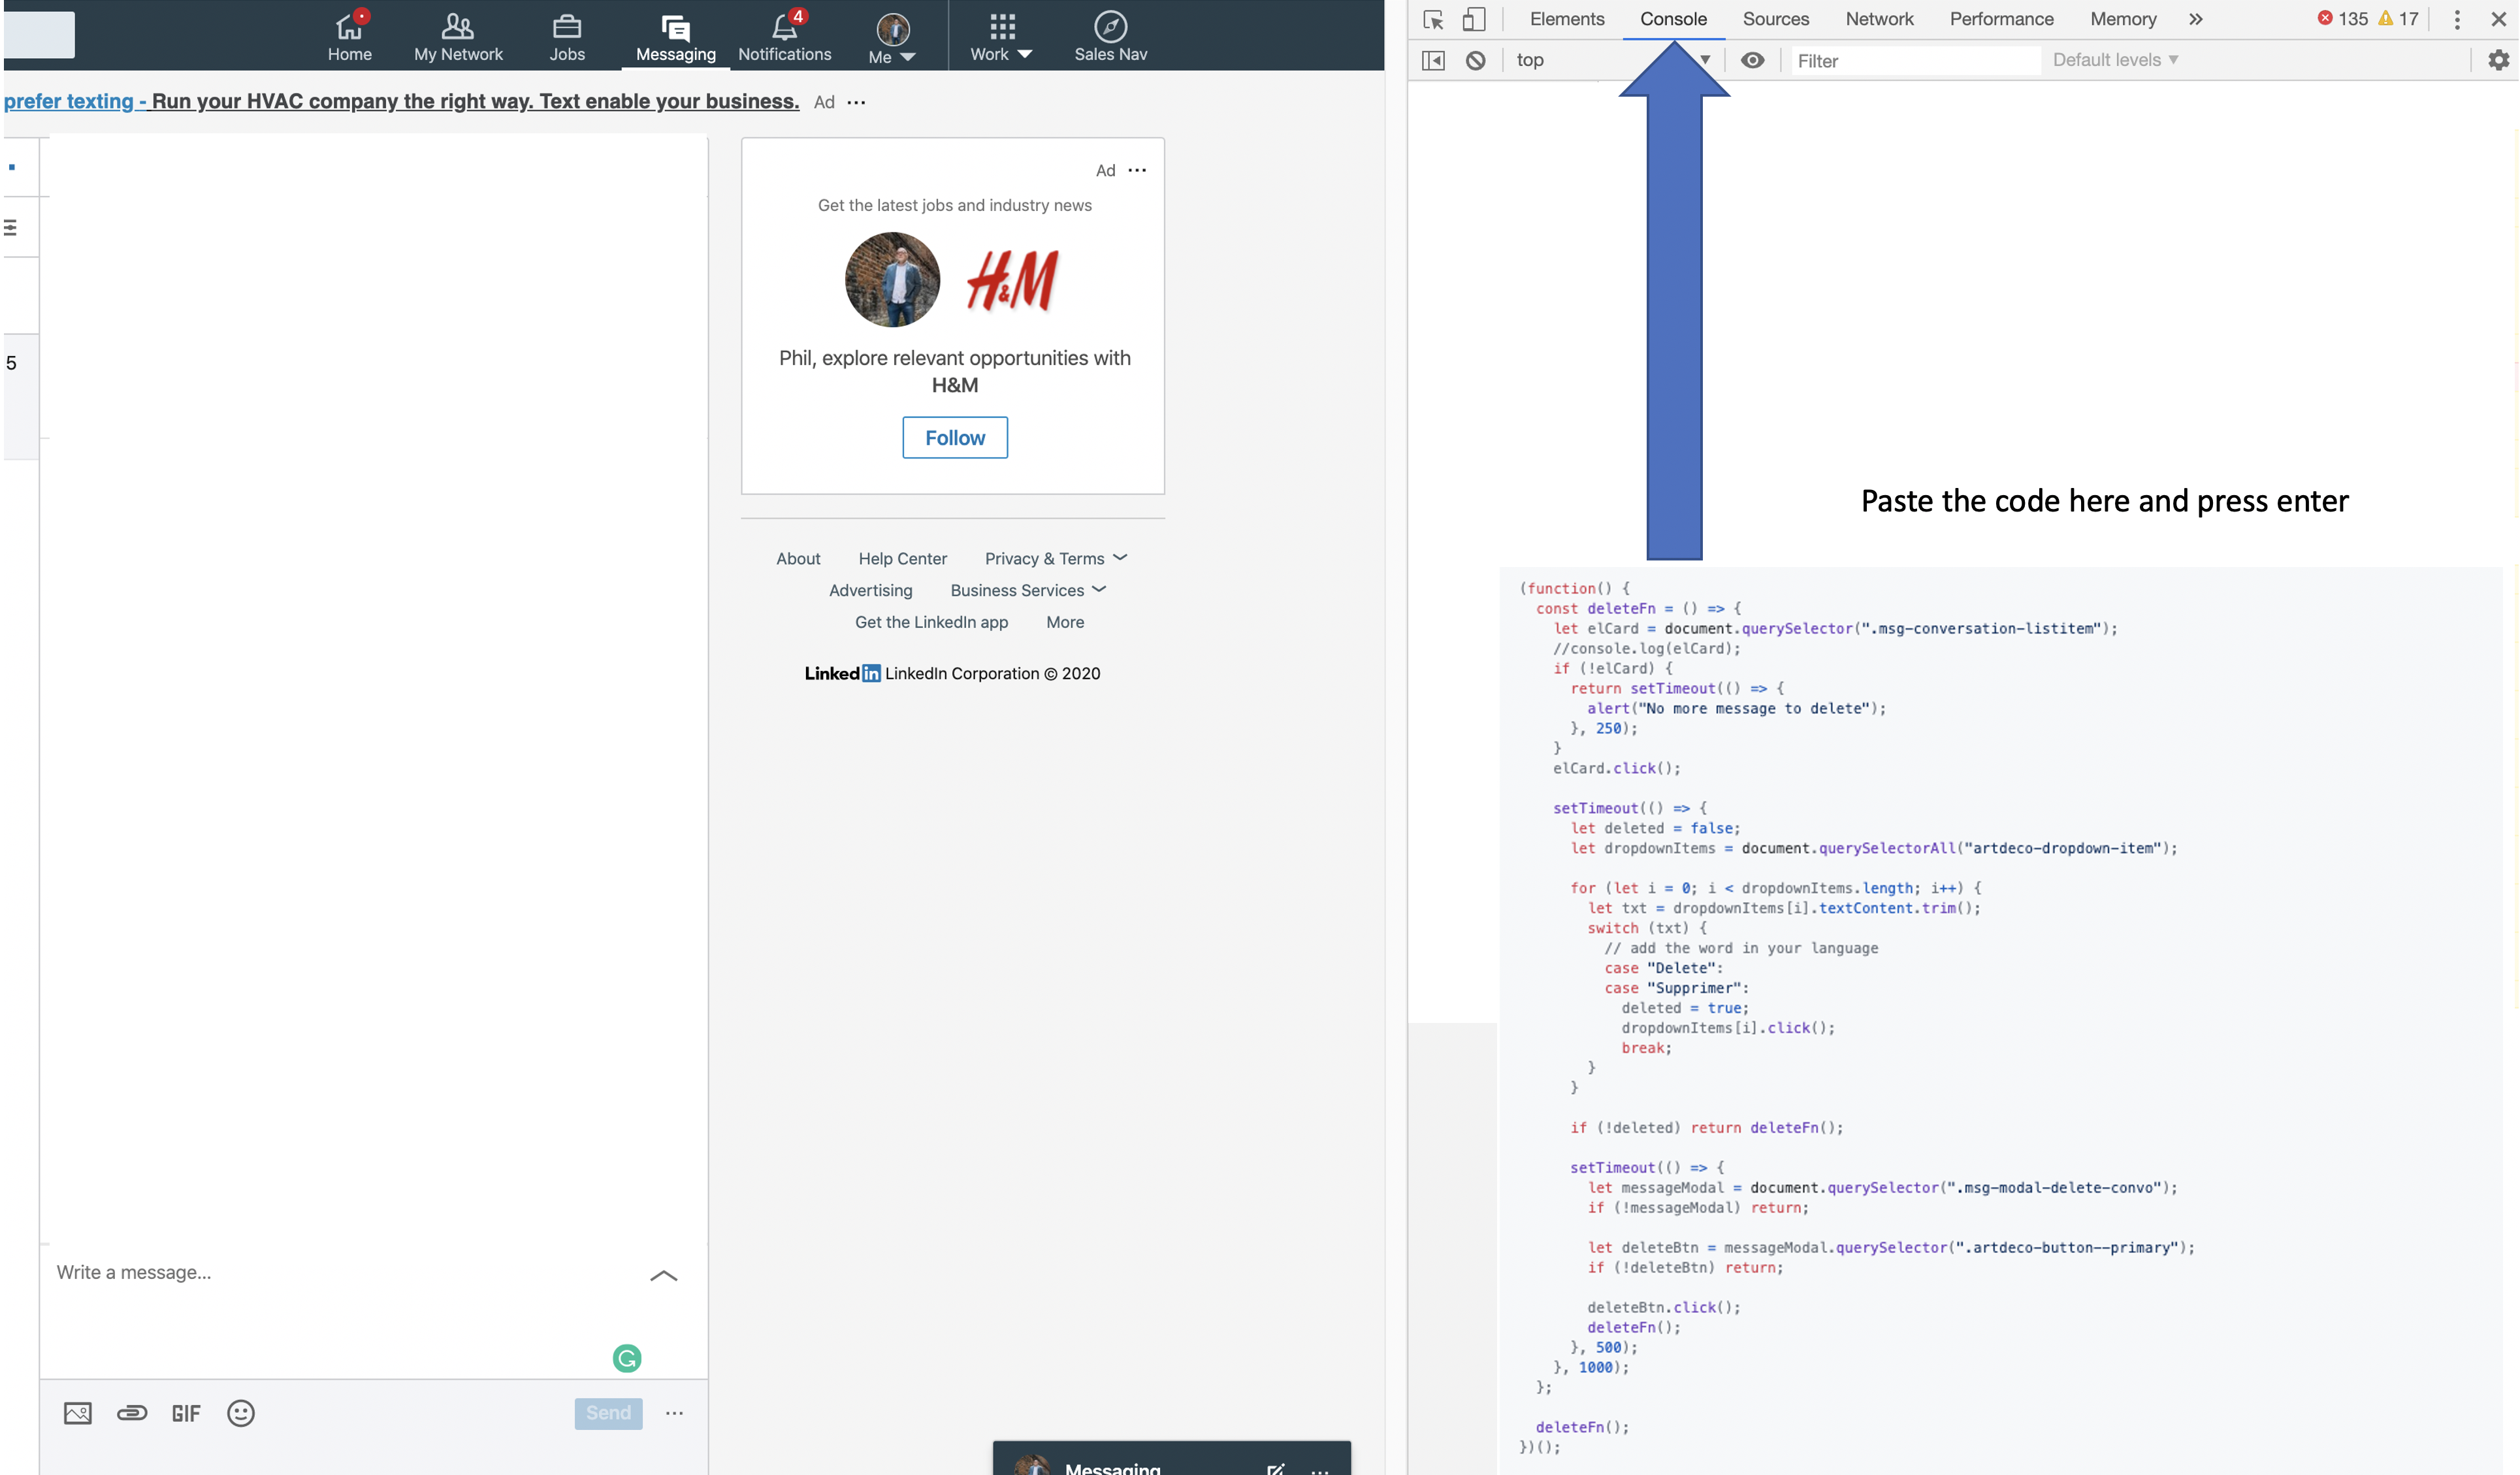
Task: Click the 135 errors counter
Action: pos(2342,19)
